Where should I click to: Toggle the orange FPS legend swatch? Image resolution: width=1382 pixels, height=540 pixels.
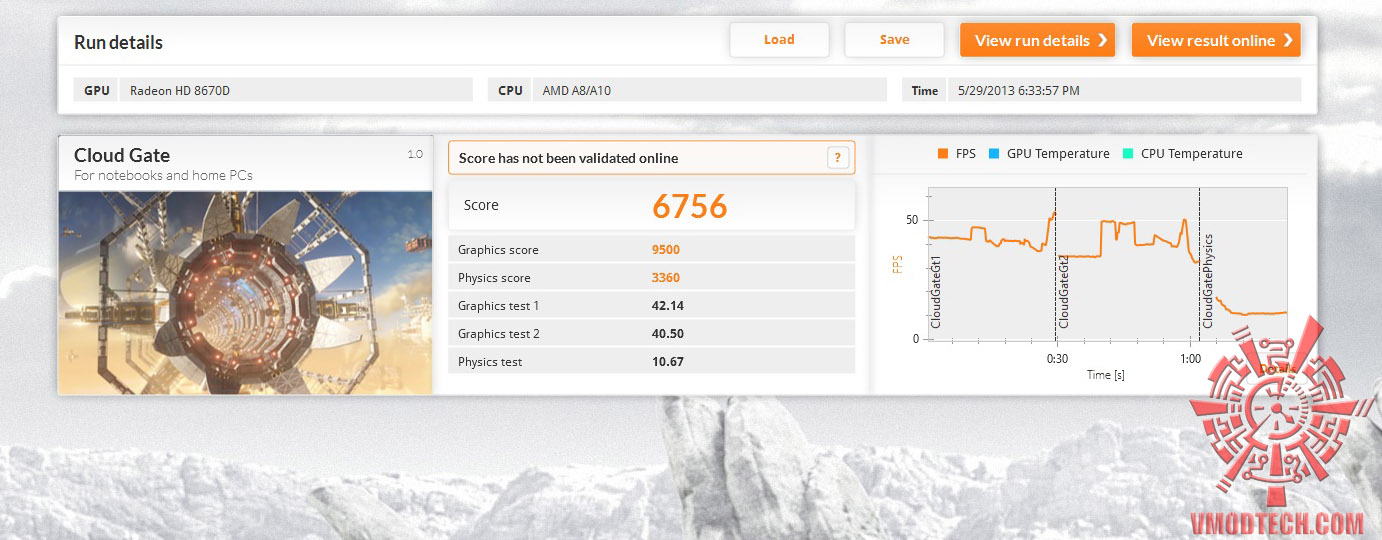click(x=942, y=154)
